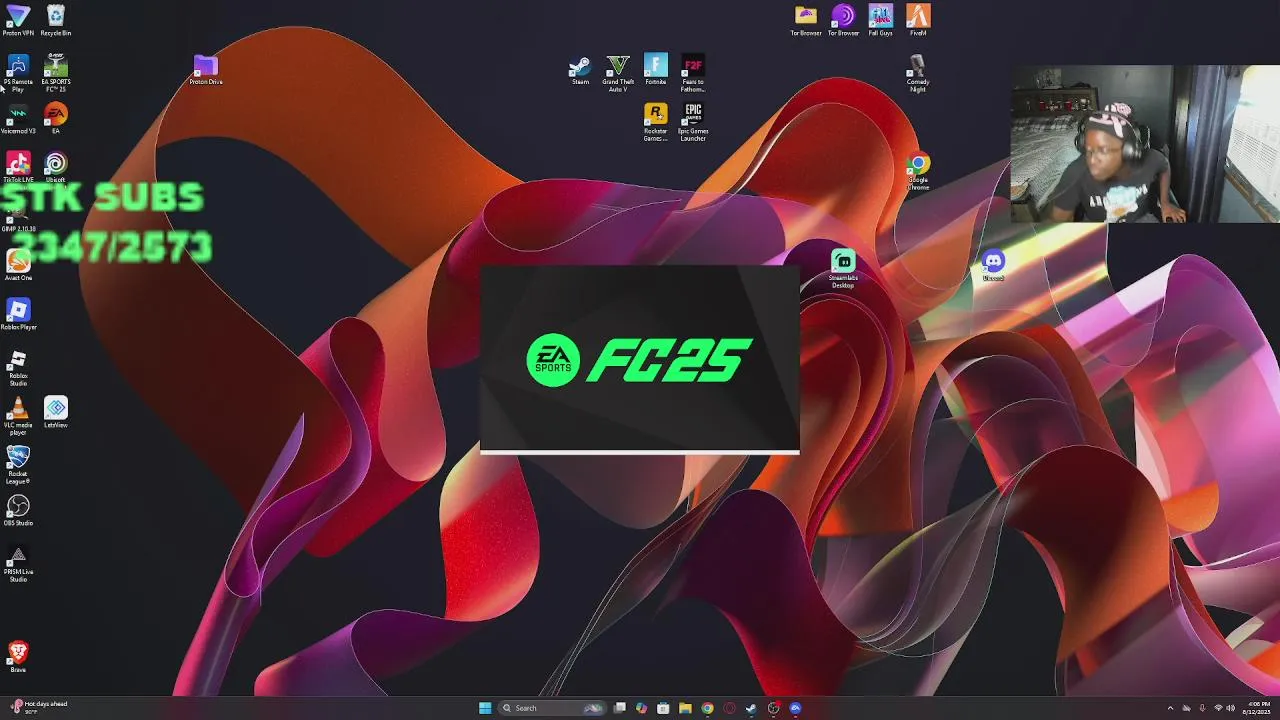Open Comedy Night microphone icon
Viewport: 1280px width, 720px height.
tap(918, 73)
